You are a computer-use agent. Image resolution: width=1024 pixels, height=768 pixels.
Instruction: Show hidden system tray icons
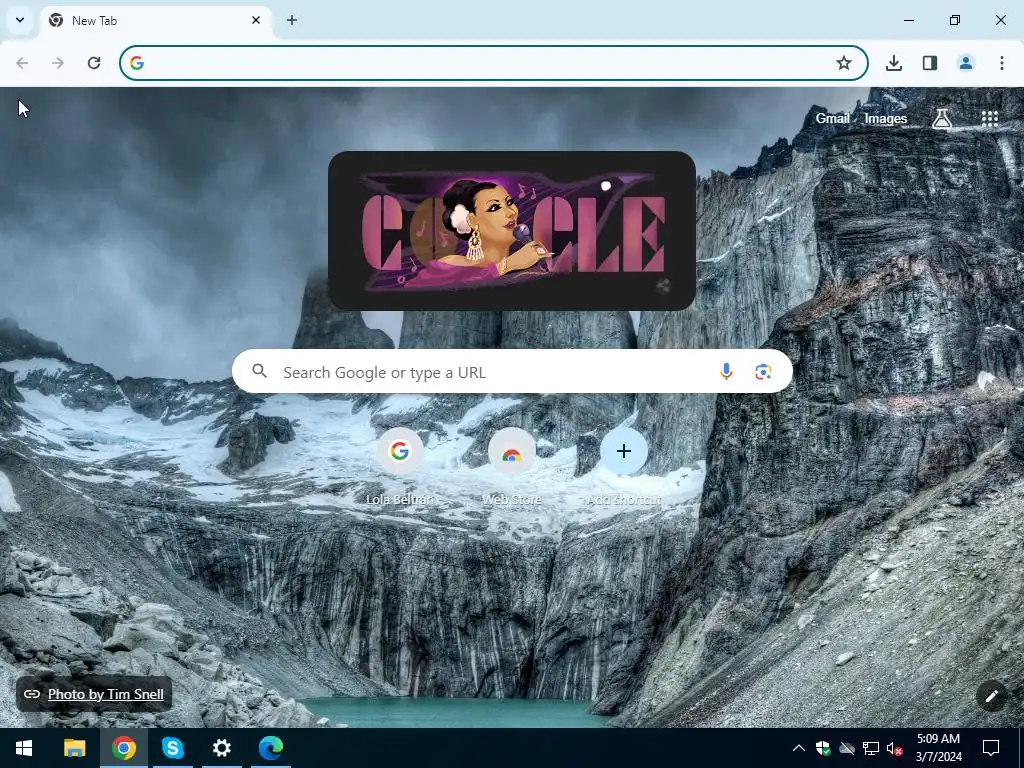(799, 748)
